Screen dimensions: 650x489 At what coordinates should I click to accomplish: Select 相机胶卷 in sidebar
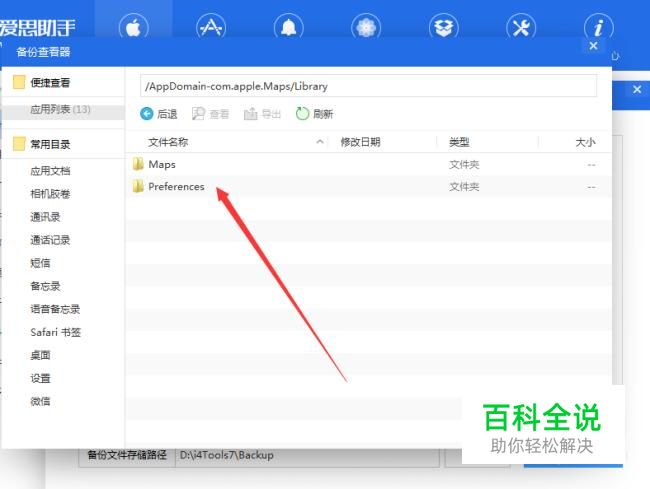50,194
